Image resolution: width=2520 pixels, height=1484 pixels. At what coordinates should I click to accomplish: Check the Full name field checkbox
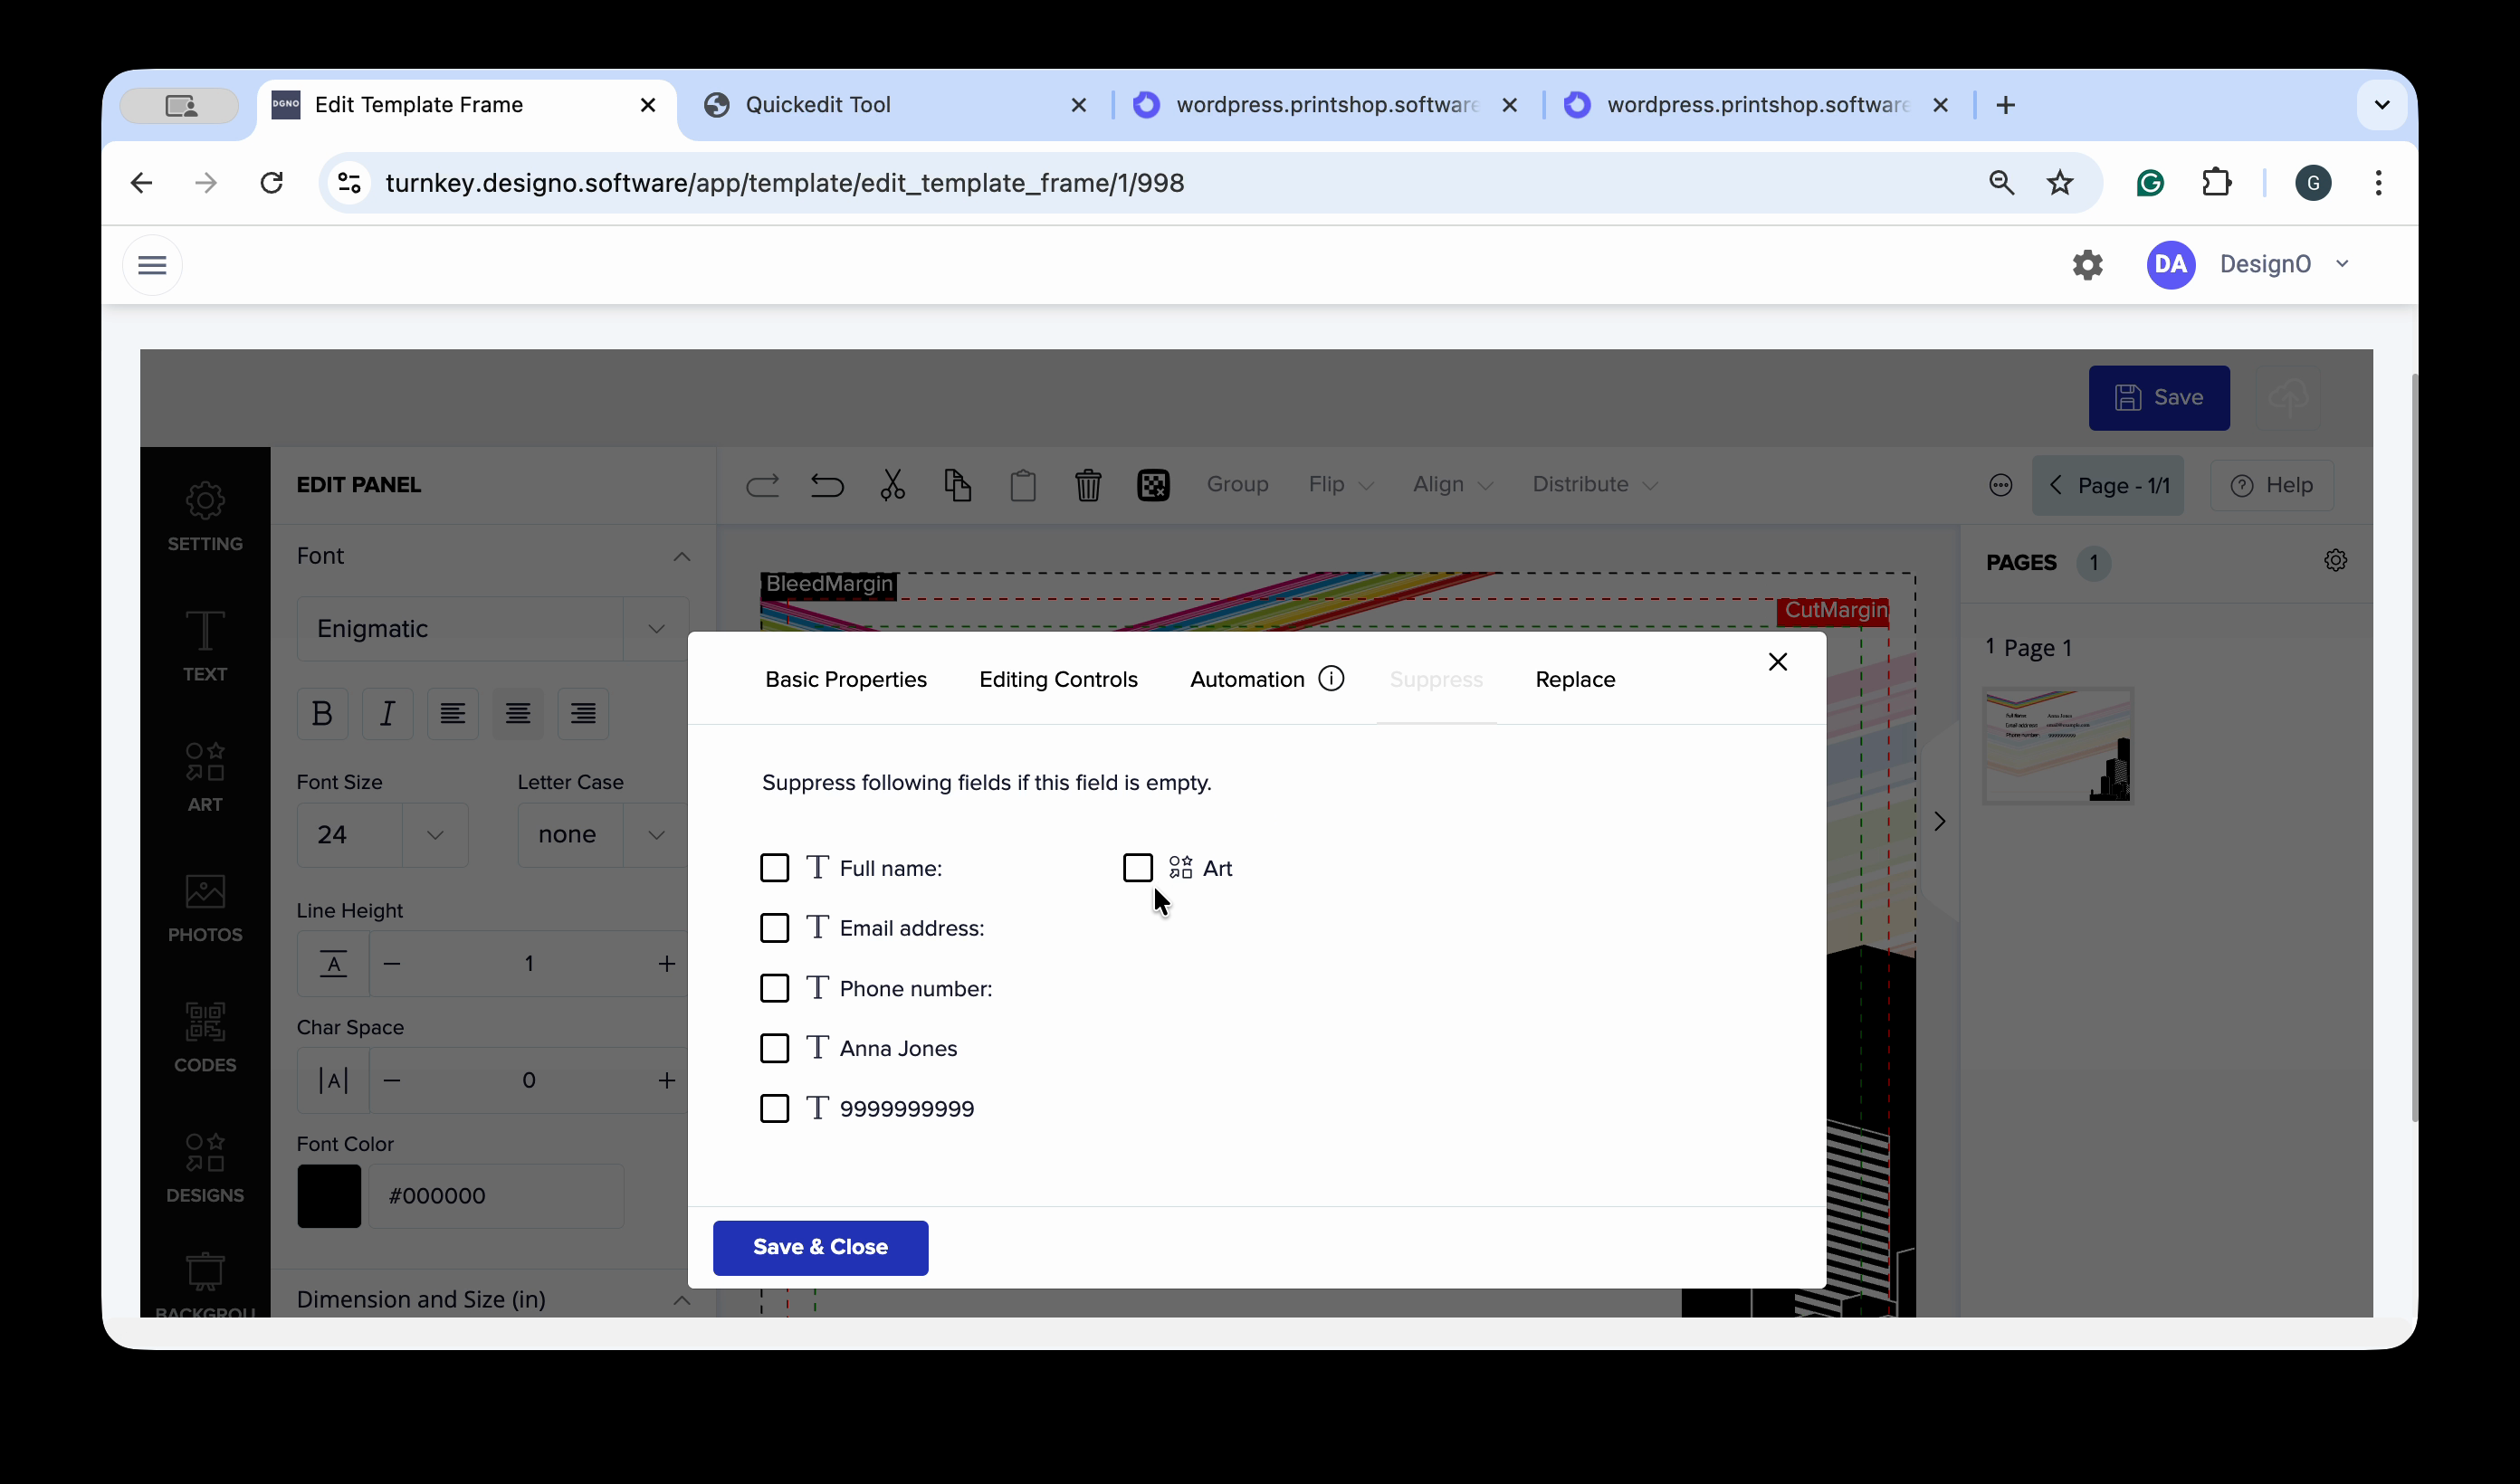tap(774, 868)
